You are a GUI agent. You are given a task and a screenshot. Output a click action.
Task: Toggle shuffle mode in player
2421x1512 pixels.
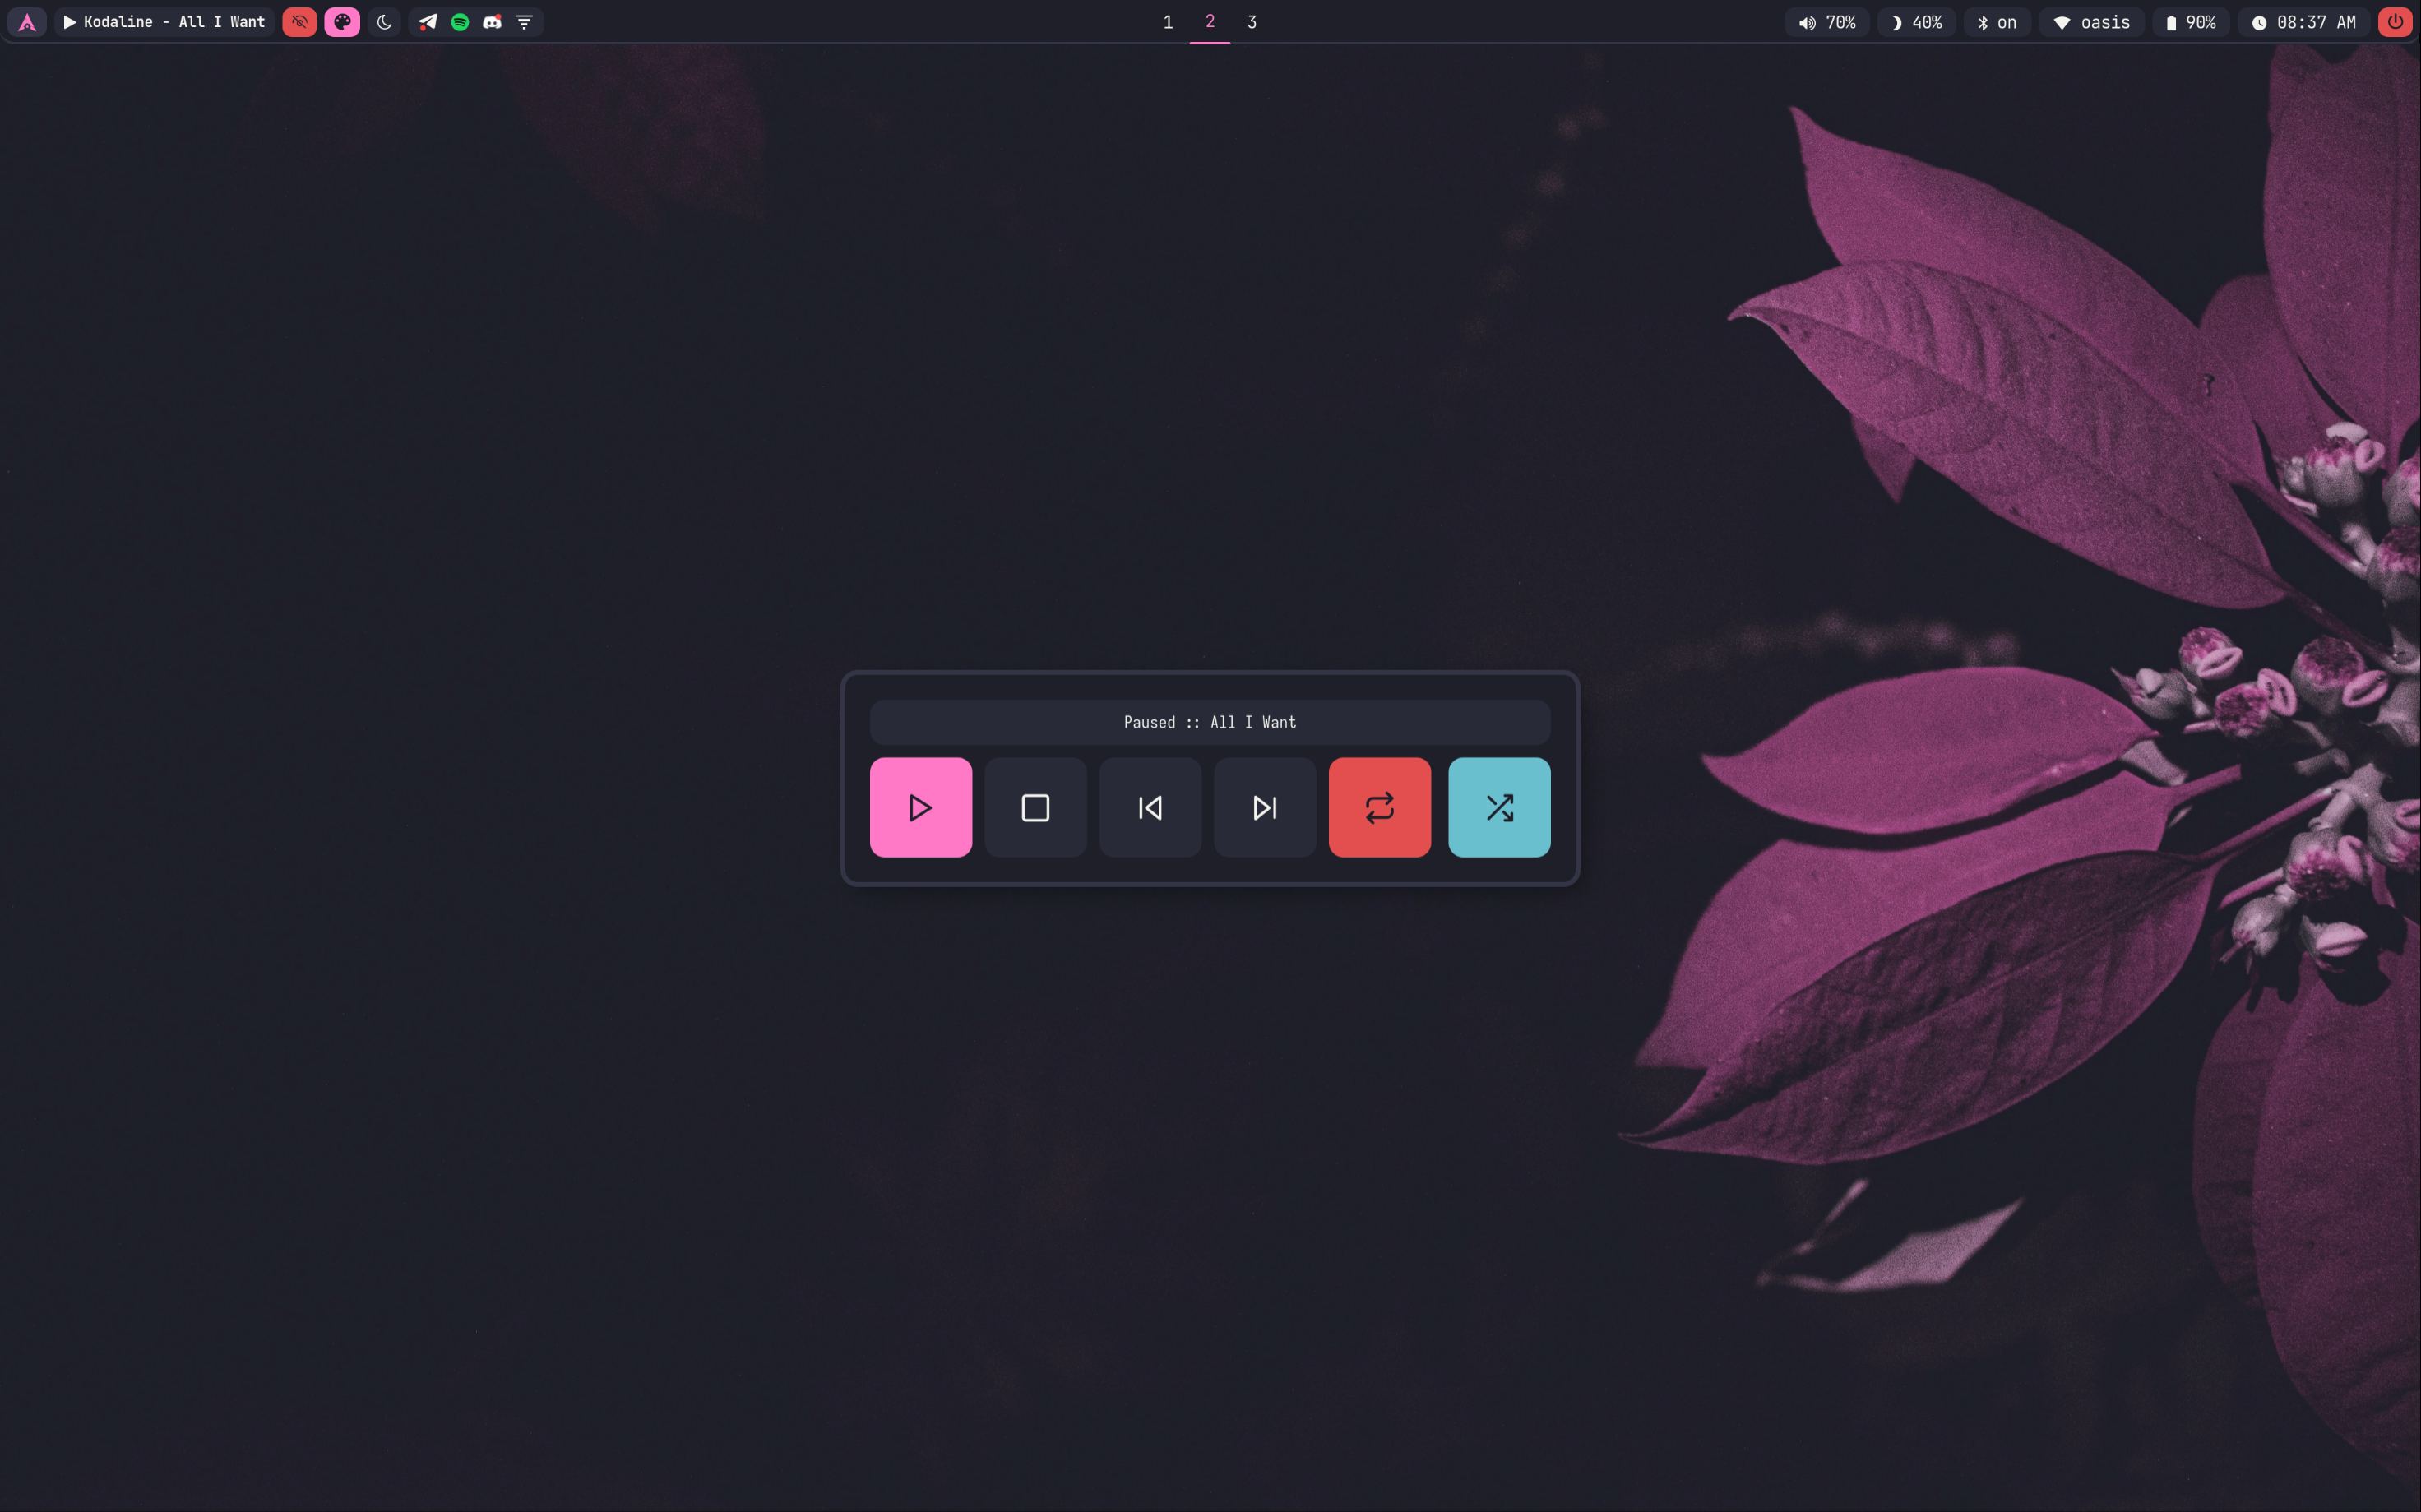coord(1498,807)
